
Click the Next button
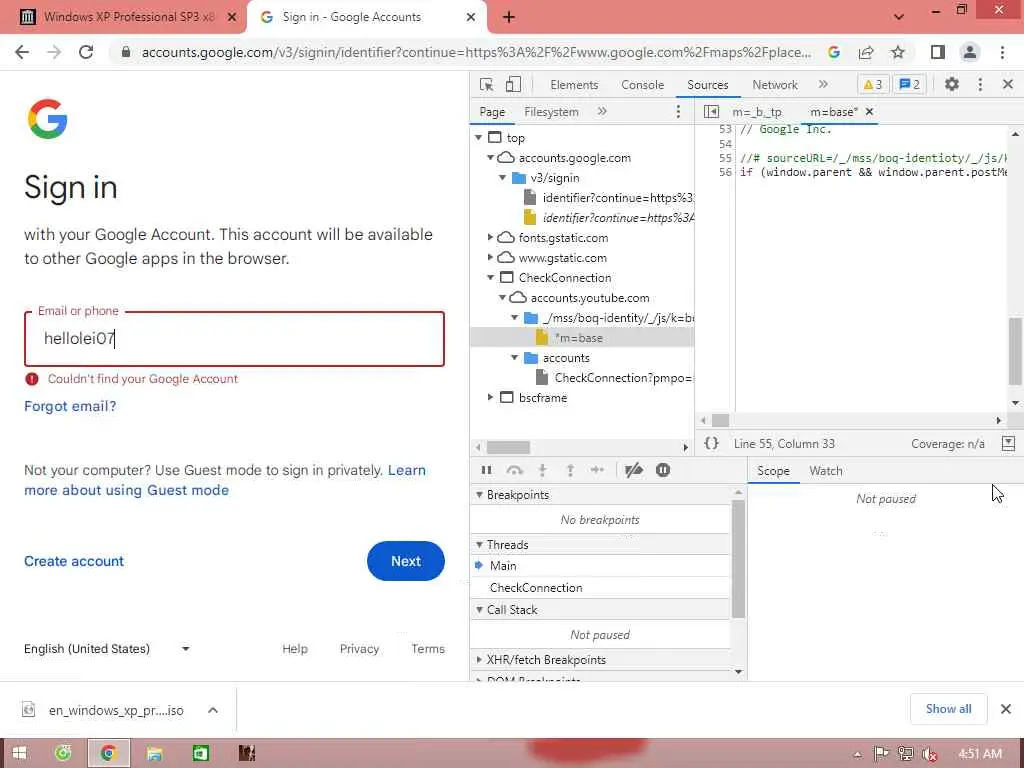[406, 561]
